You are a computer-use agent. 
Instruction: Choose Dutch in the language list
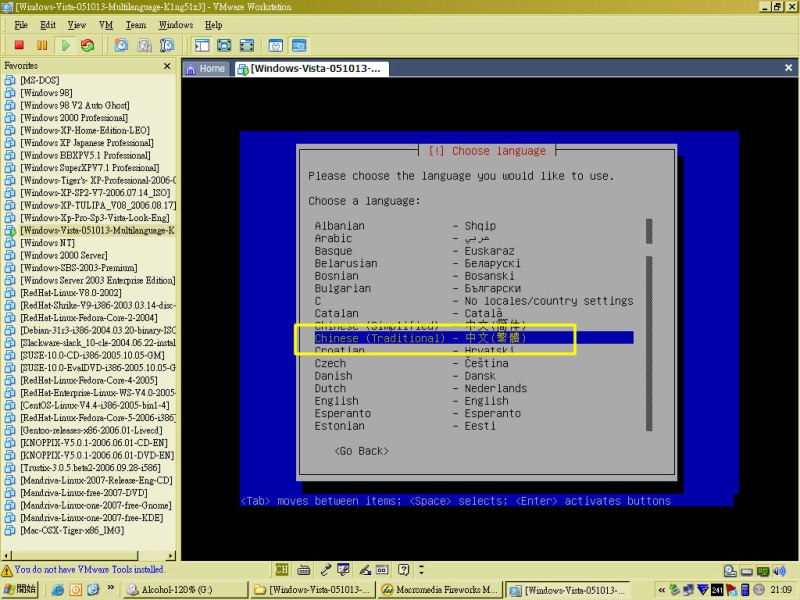[x=330, y=388]
